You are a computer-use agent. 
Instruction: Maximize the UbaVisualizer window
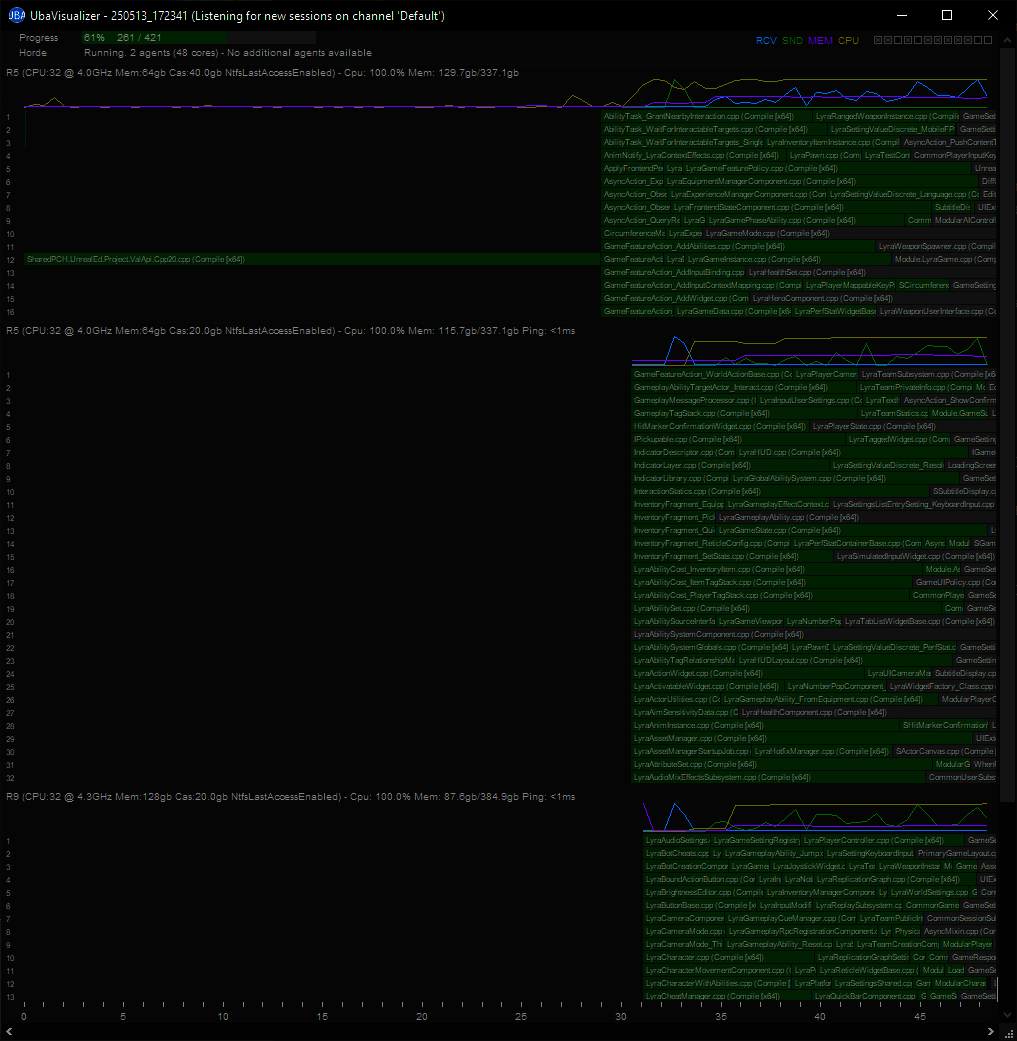947,16
